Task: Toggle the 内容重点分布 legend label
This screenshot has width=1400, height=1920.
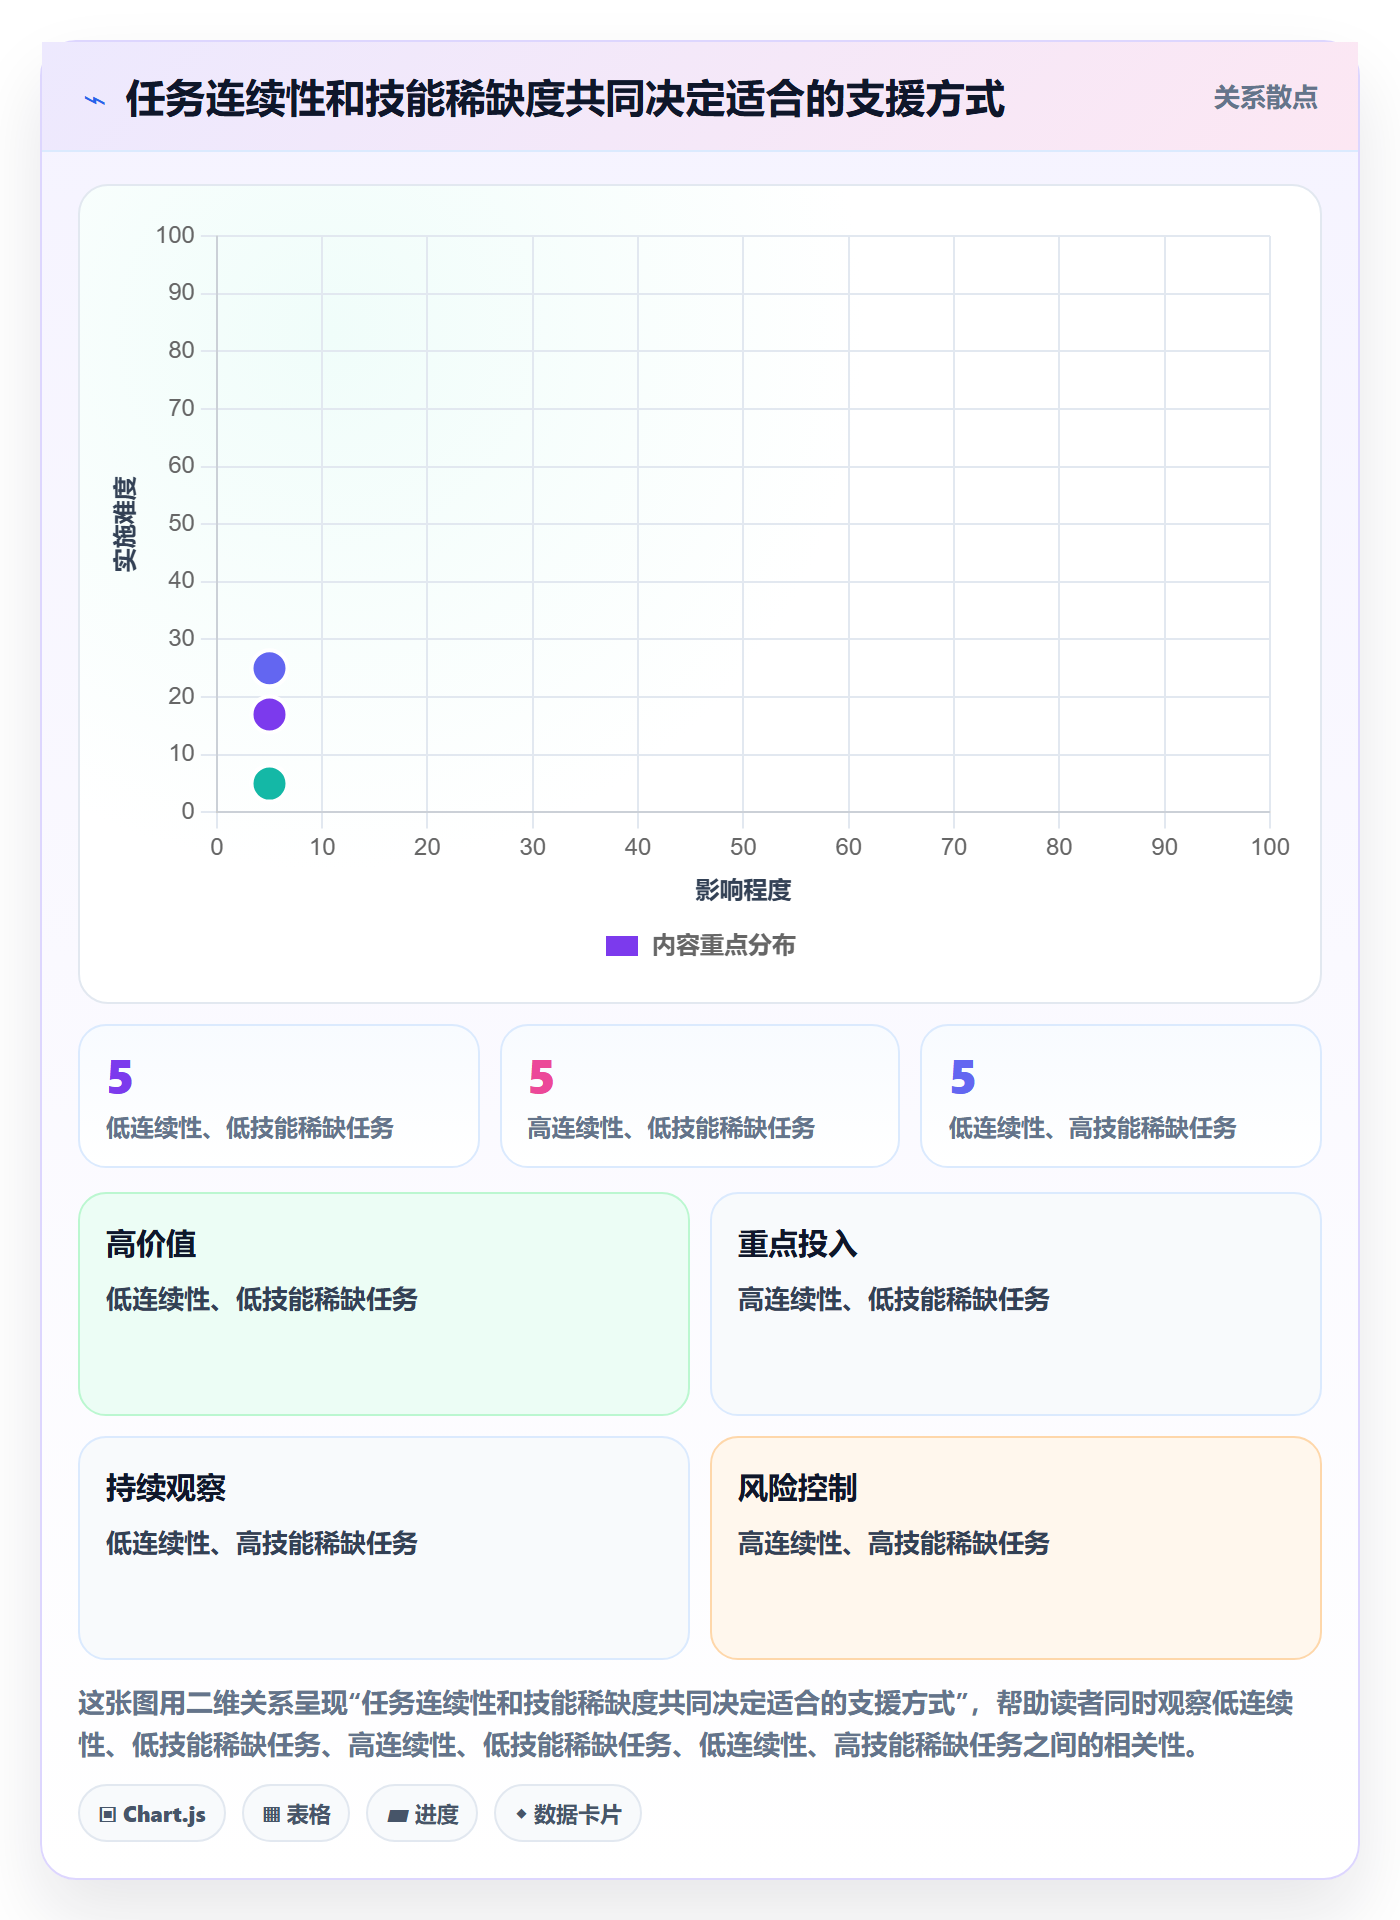Action: [x=723, y=946]
